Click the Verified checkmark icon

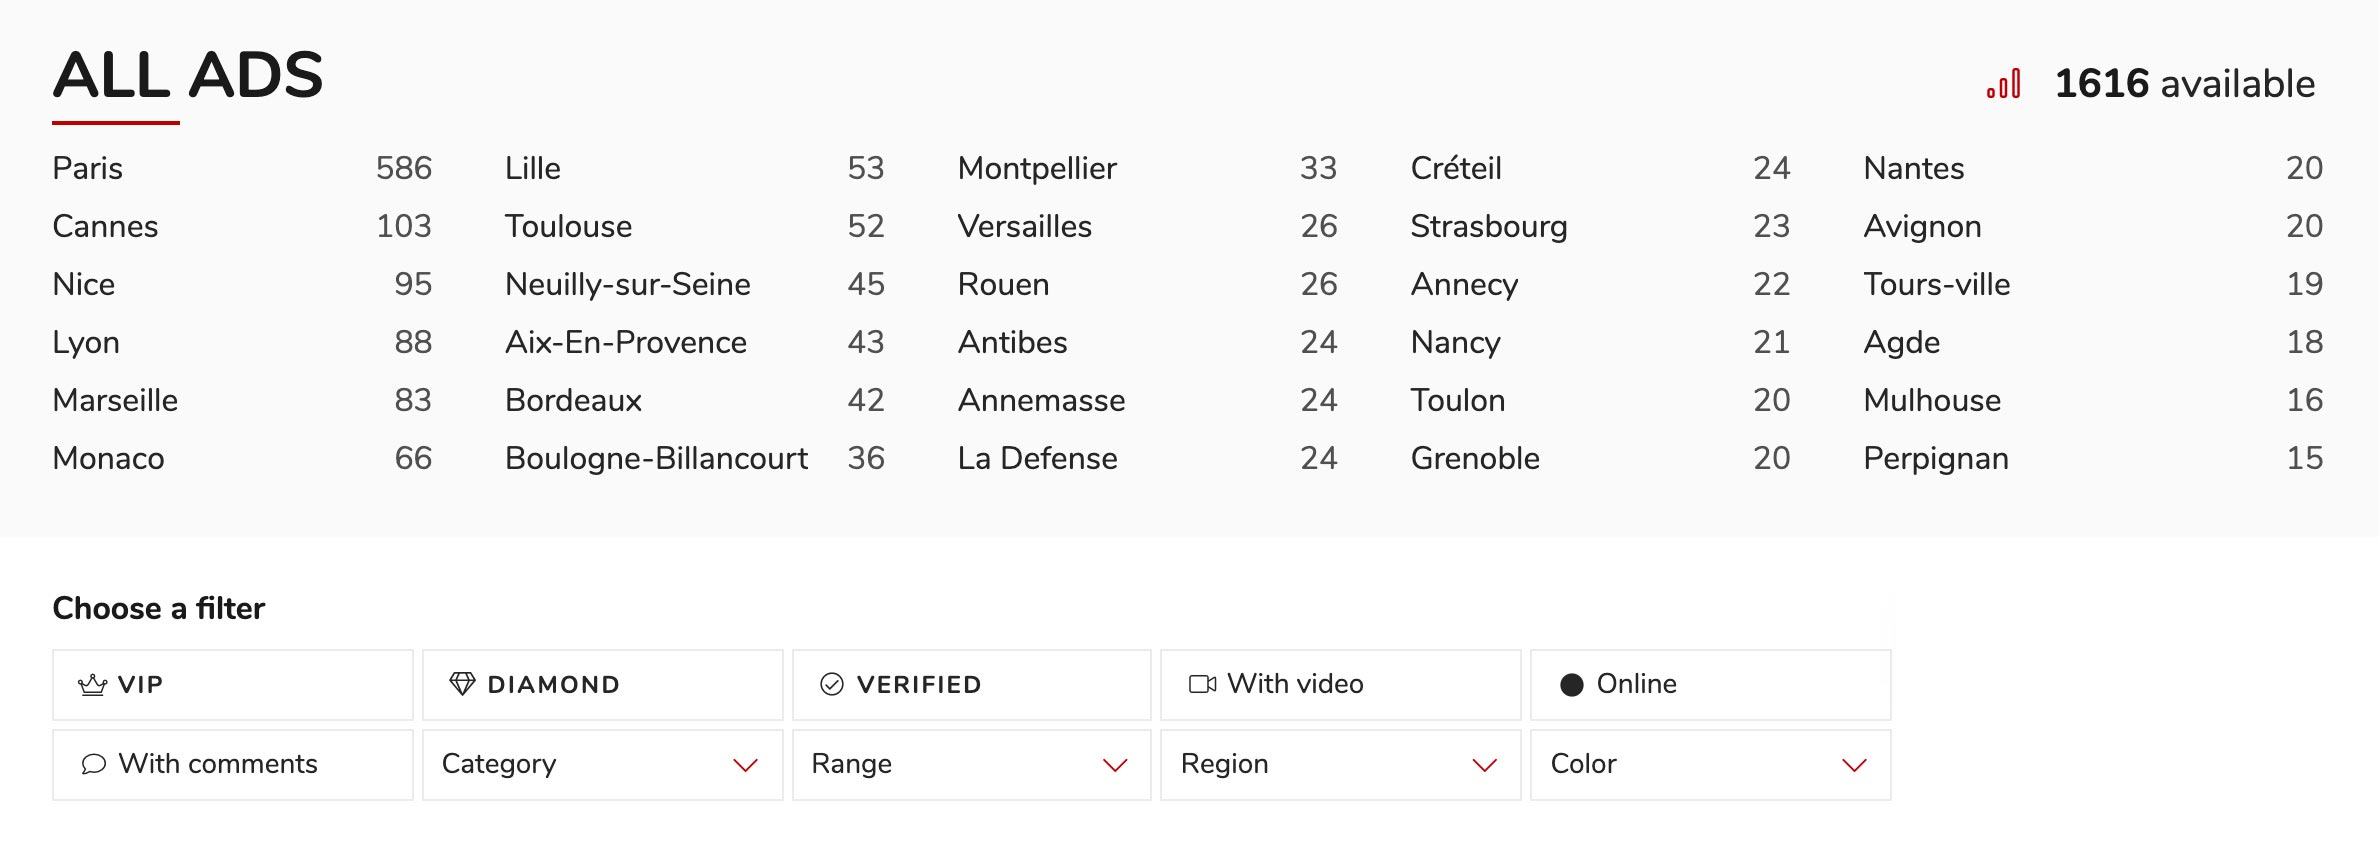click(x=832, y=684)
